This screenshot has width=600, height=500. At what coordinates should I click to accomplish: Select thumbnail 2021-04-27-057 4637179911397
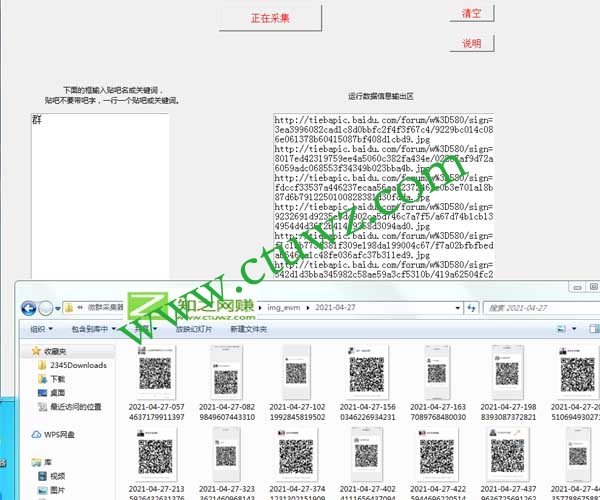point(156,372)
